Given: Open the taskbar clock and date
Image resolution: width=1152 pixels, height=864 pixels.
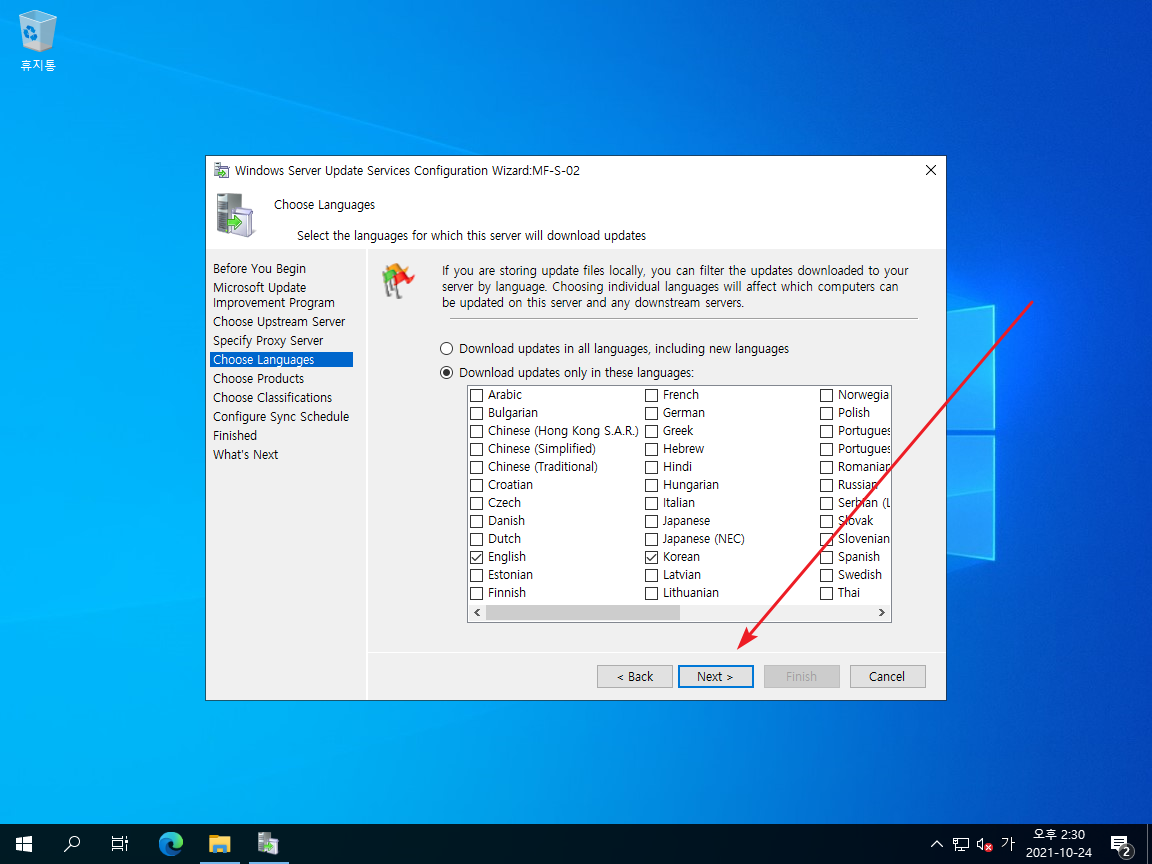Looking at the screenshot, I should pos(1059,843).
